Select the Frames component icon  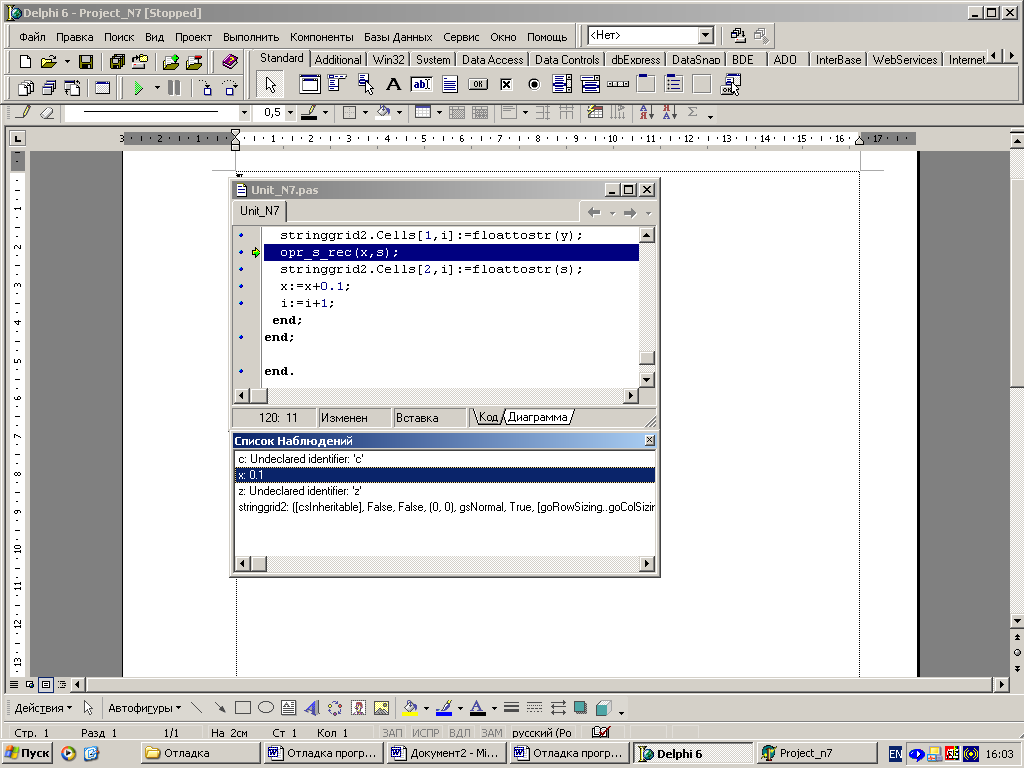click(x=310, y=84)
